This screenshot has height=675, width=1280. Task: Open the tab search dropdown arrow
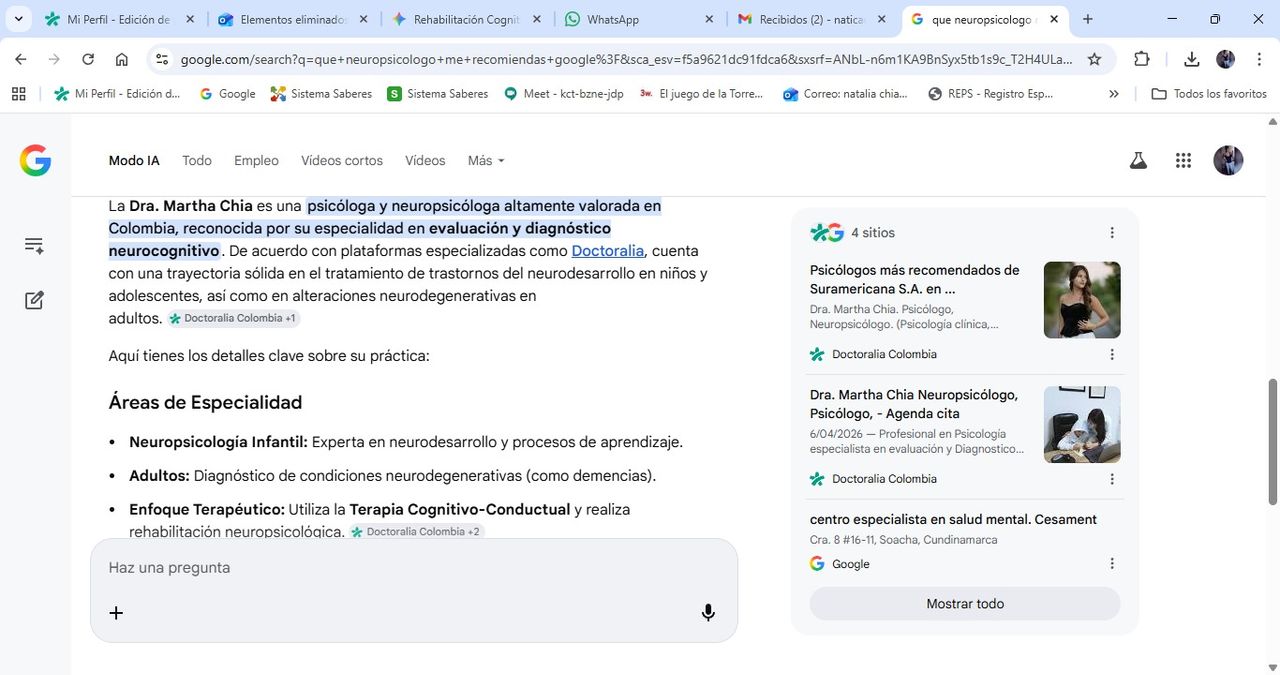(x=18, y=19)
